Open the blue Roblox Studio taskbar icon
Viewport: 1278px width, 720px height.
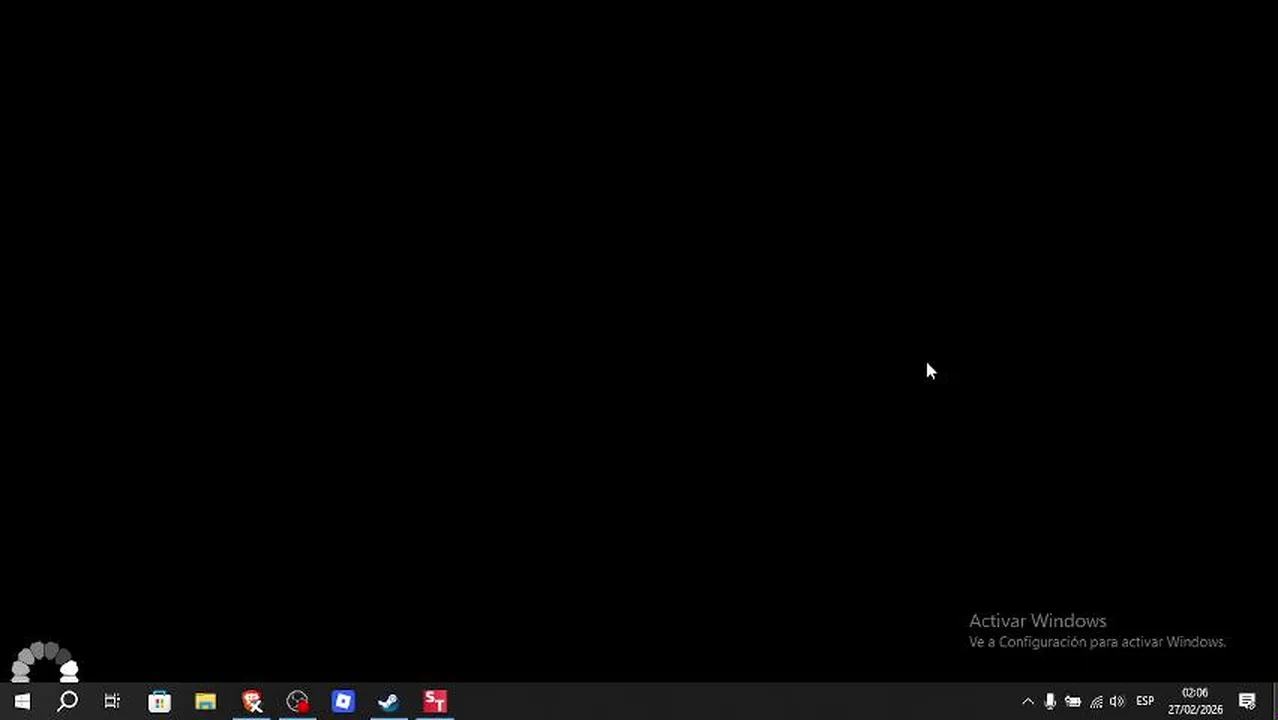[343, 702]
